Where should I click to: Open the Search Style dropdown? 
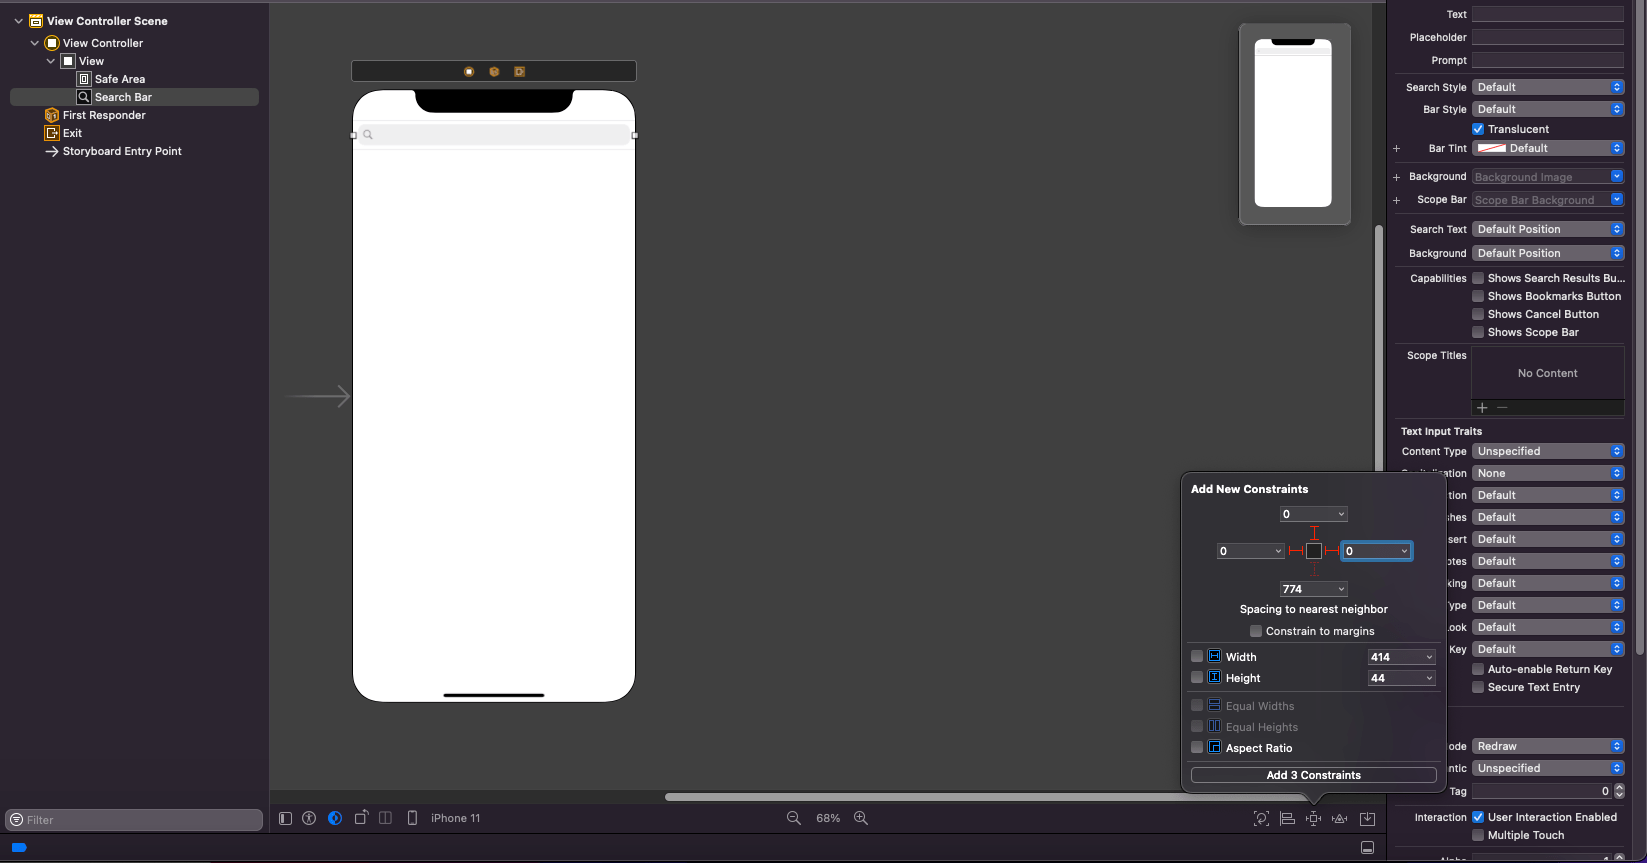point(1548,87)
